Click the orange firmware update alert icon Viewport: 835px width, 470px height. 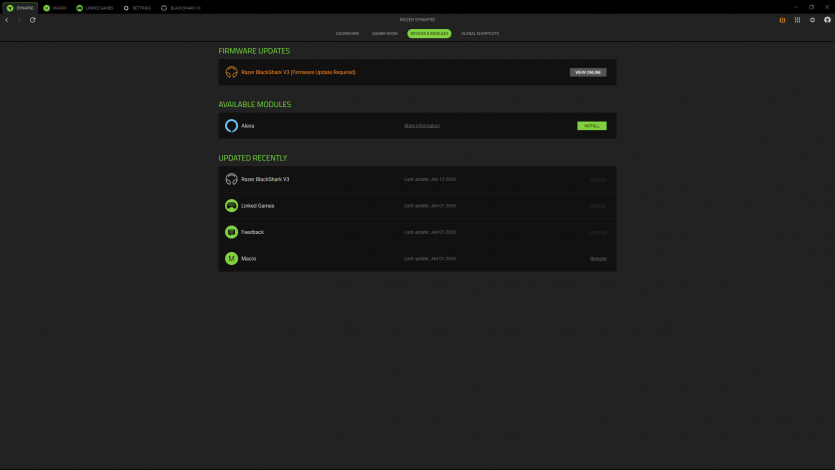point(783,20)
